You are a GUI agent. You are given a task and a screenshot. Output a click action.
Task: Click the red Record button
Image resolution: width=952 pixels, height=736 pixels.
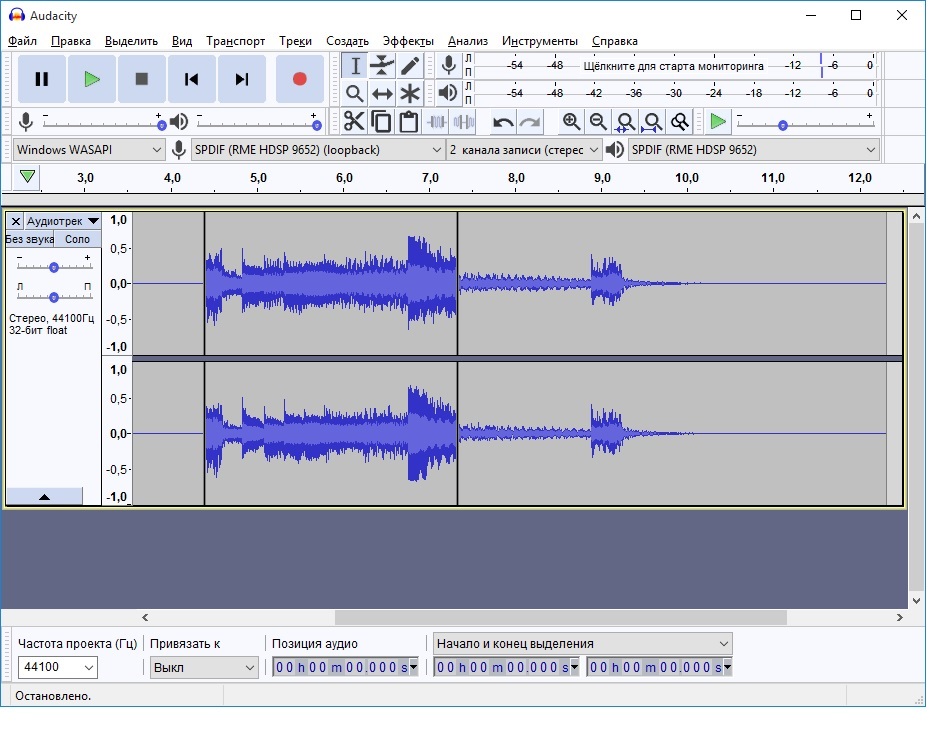[299, 79]
